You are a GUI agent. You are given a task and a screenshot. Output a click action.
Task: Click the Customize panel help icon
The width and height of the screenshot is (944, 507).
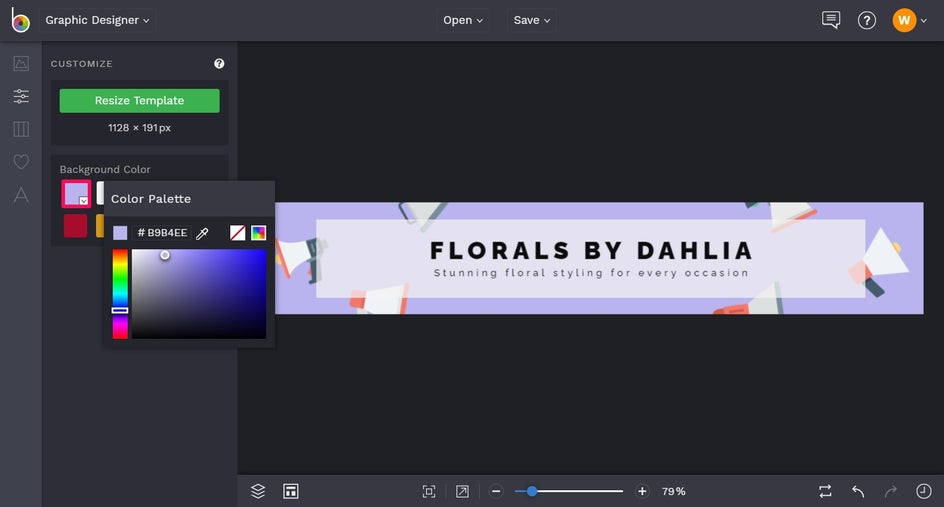(219, 63)
